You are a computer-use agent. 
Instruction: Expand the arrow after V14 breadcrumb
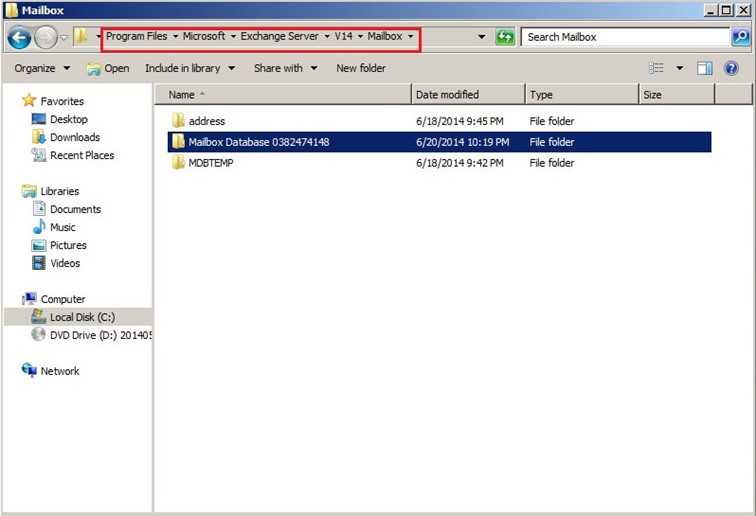tap(360, 37)
